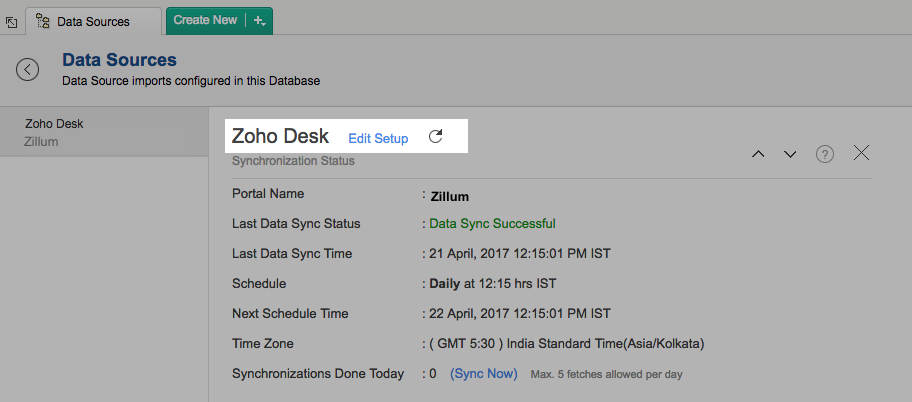Viewport: 912px width, 402px height.
Task: Click the down chevron arrow
Action: 790,154
